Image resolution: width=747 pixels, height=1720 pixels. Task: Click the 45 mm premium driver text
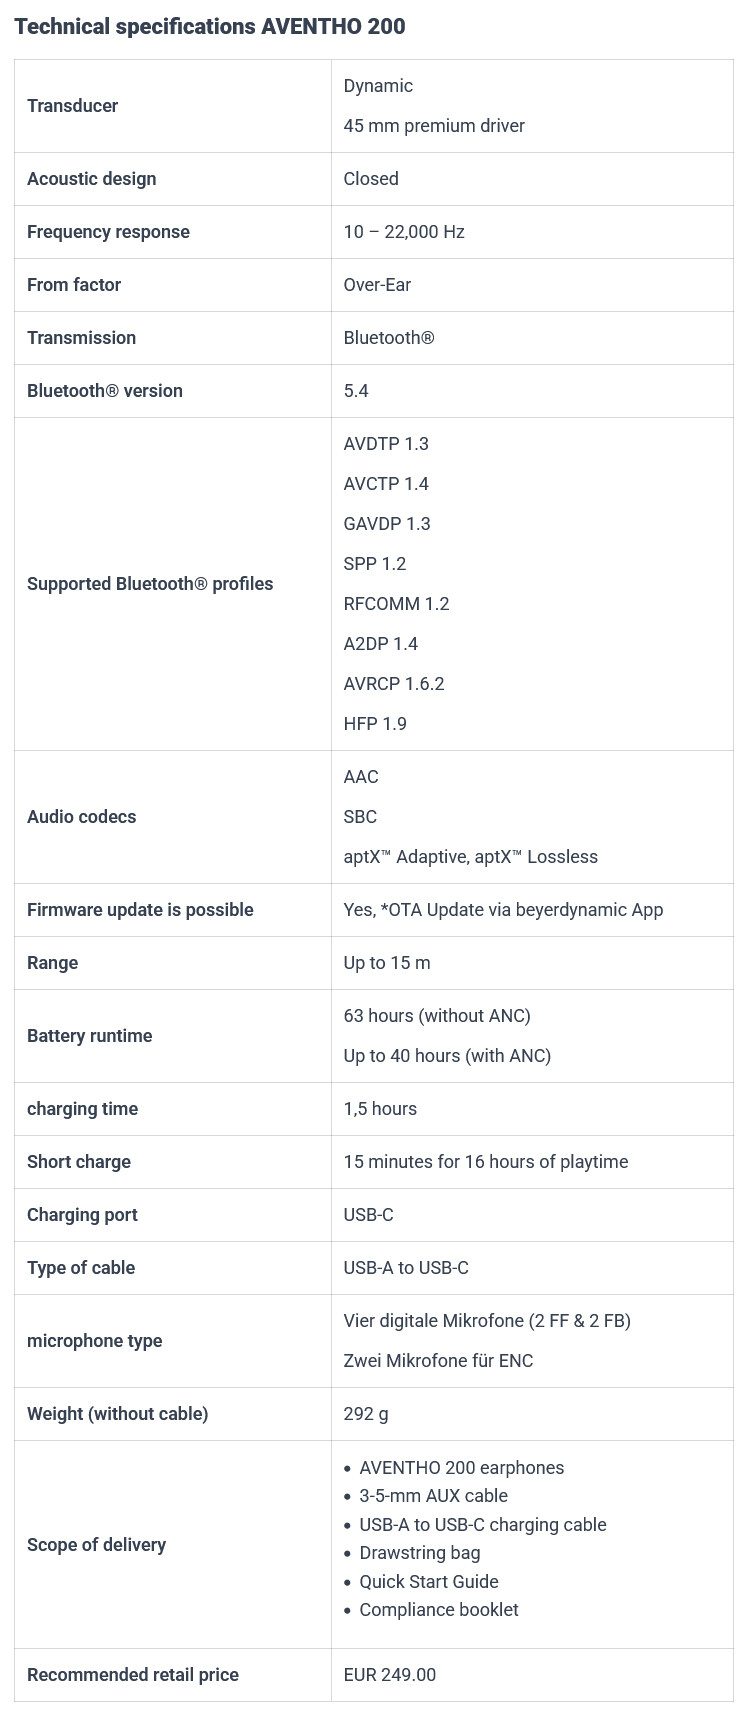tap(434, 126)
